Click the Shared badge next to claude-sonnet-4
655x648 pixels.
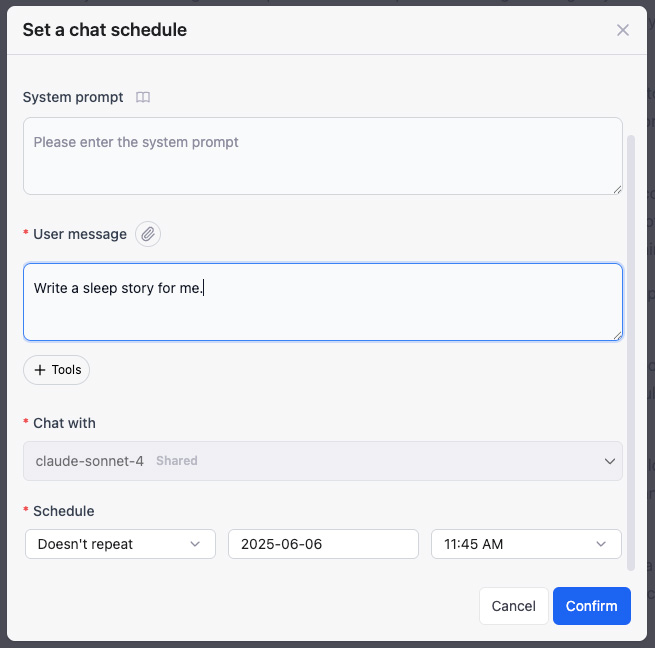177,461
